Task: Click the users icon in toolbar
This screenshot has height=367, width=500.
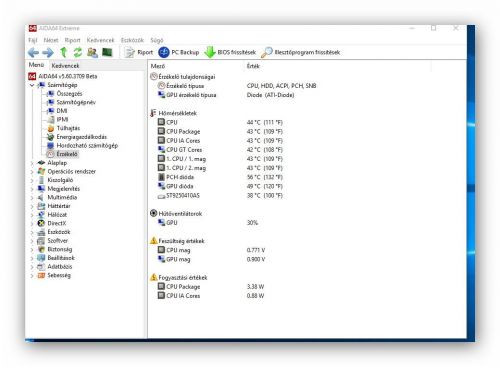Action: click(92, 52)
